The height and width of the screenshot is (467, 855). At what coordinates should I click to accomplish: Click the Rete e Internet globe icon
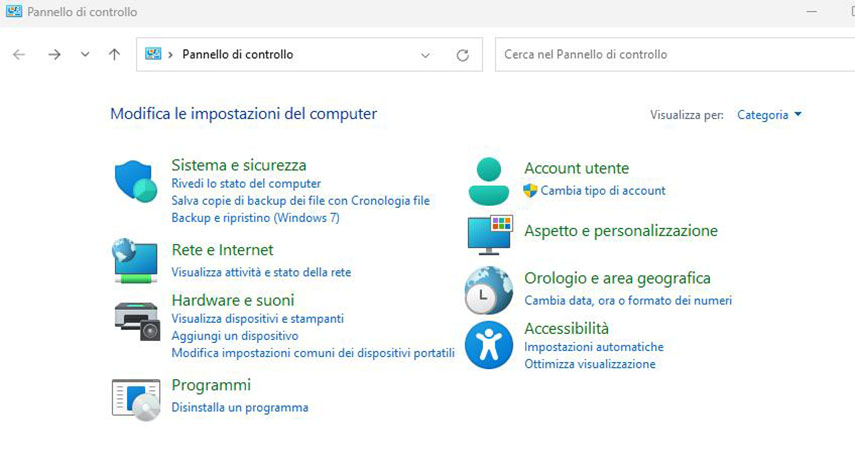point(135,261)
